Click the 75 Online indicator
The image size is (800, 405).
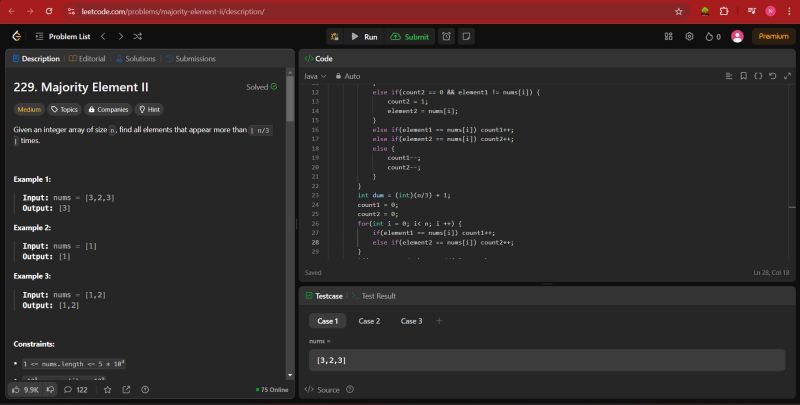pyautogui.click(x=272, y=390)
